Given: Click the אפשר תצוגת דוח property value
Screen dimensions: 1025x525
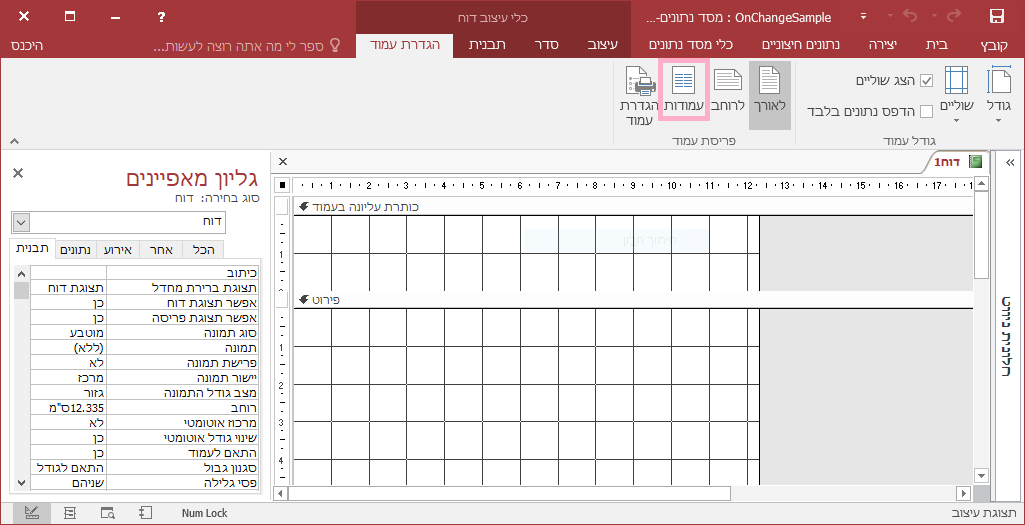Looking at the screenshot, I should coord(69,303).
